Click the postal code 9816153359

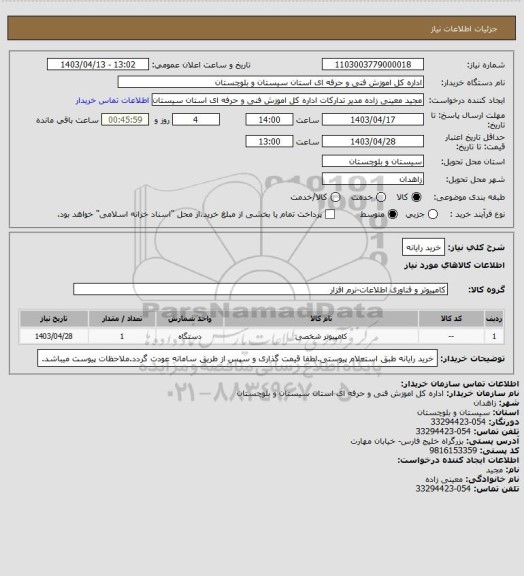pyautogui.click(x=453, y=450)
